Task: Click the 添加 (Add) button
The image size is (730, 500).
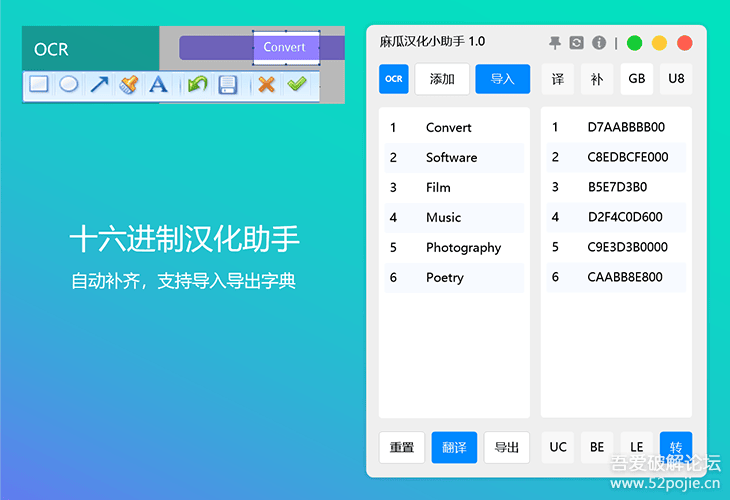Action: [x=442, y=79]
